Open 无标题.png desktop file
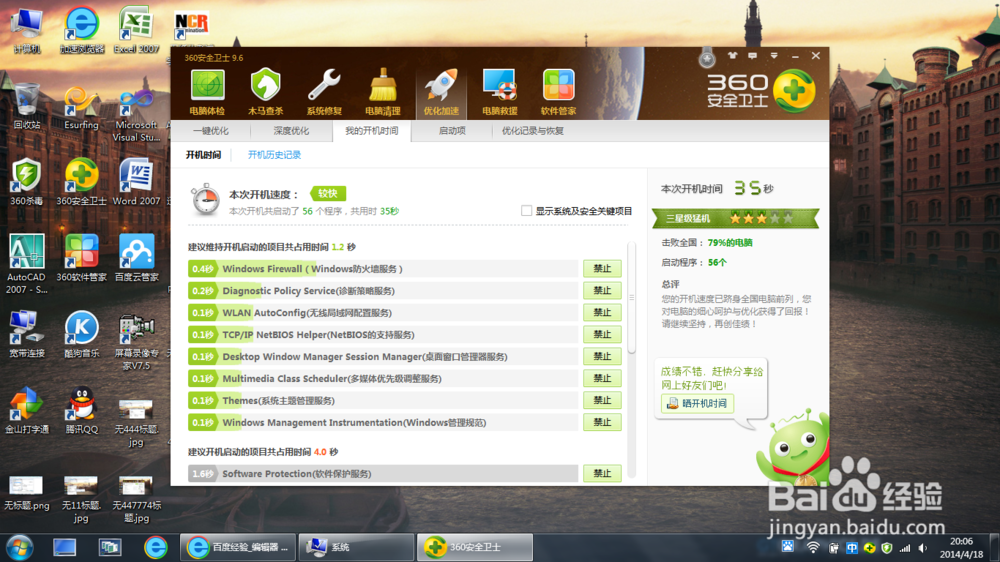This screenshot has width=1000, height=562. click(x=26, y=492)
